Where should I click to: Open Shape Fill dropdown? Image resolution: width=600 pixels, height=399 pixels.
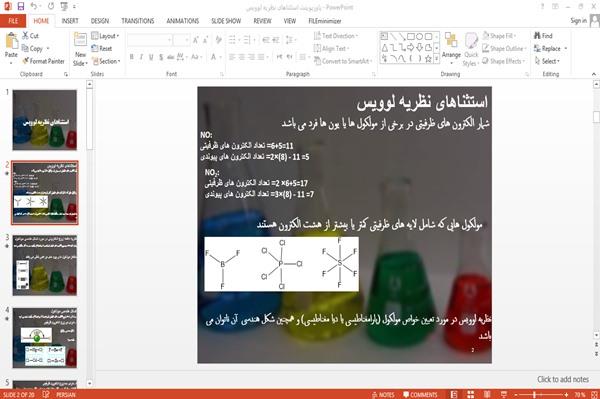(x=499, y=36)
